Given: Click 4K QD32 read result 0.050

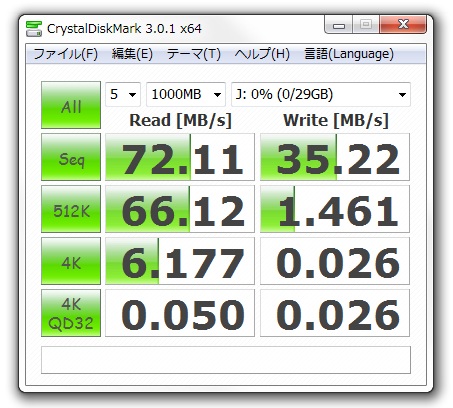Looking at the screenshot, I should 180,313.
